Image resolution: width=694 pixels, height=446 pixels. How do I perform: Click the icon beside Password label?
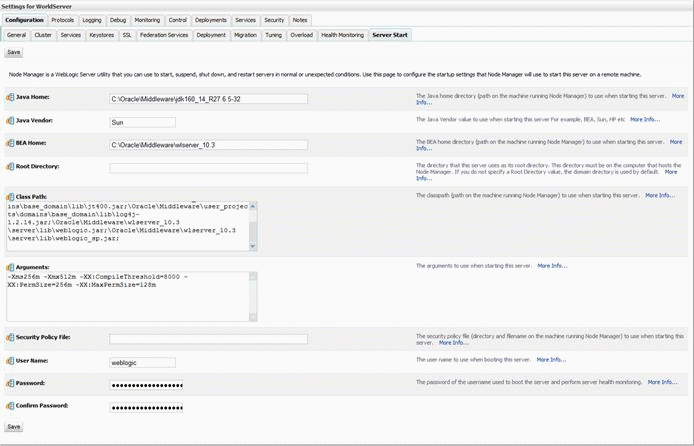pyautogui.click(x=10, y=383)
